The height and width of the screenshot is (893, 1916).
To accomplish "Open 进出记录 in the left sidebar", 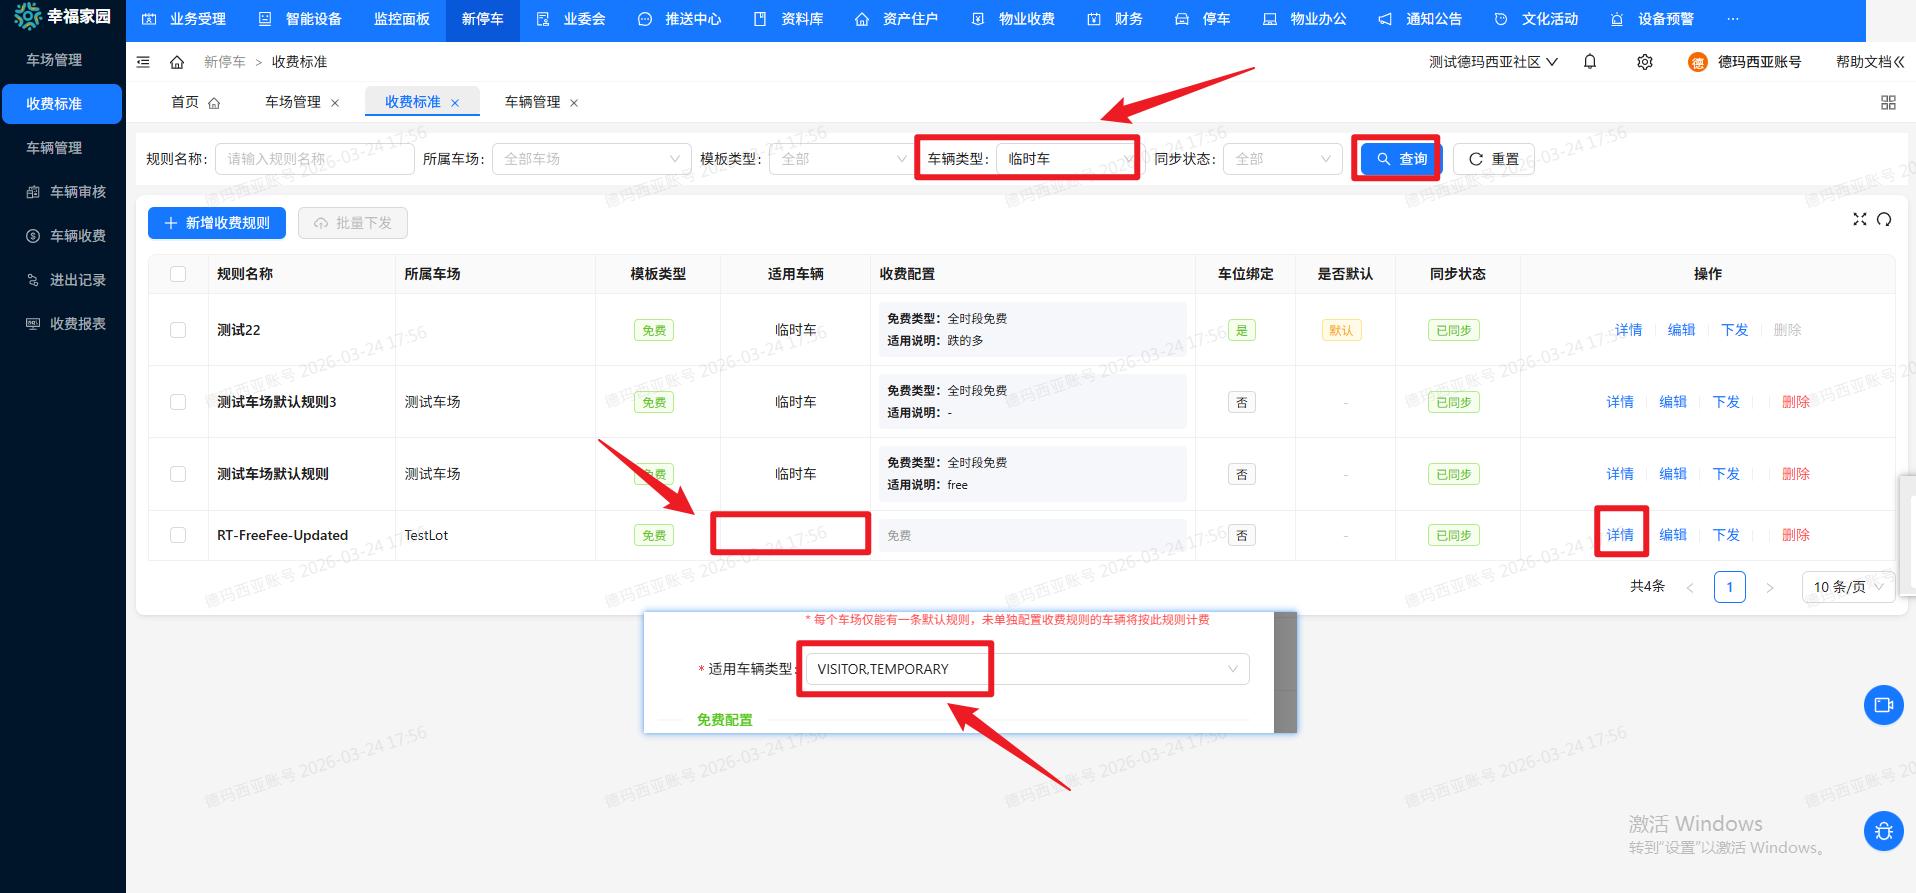I will pyautogui.click(x=77, y=280).
